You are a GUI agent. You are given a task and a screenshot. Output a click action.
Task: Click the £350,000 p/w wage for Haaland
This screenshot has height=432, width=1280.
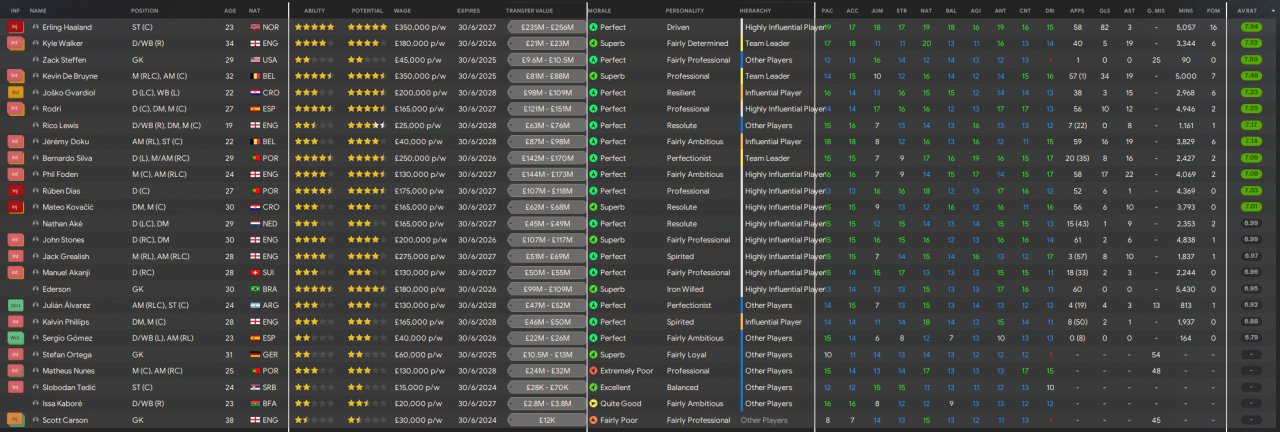pyautogui.click(x=420, y=27)
